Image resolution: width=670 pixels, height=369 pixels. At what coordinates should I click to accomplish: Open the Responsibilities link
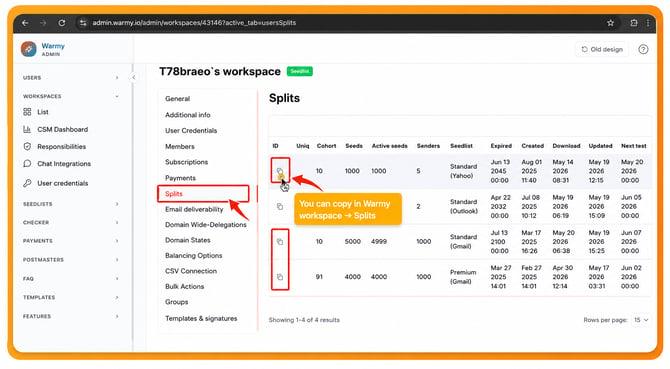tap(62, 146)
